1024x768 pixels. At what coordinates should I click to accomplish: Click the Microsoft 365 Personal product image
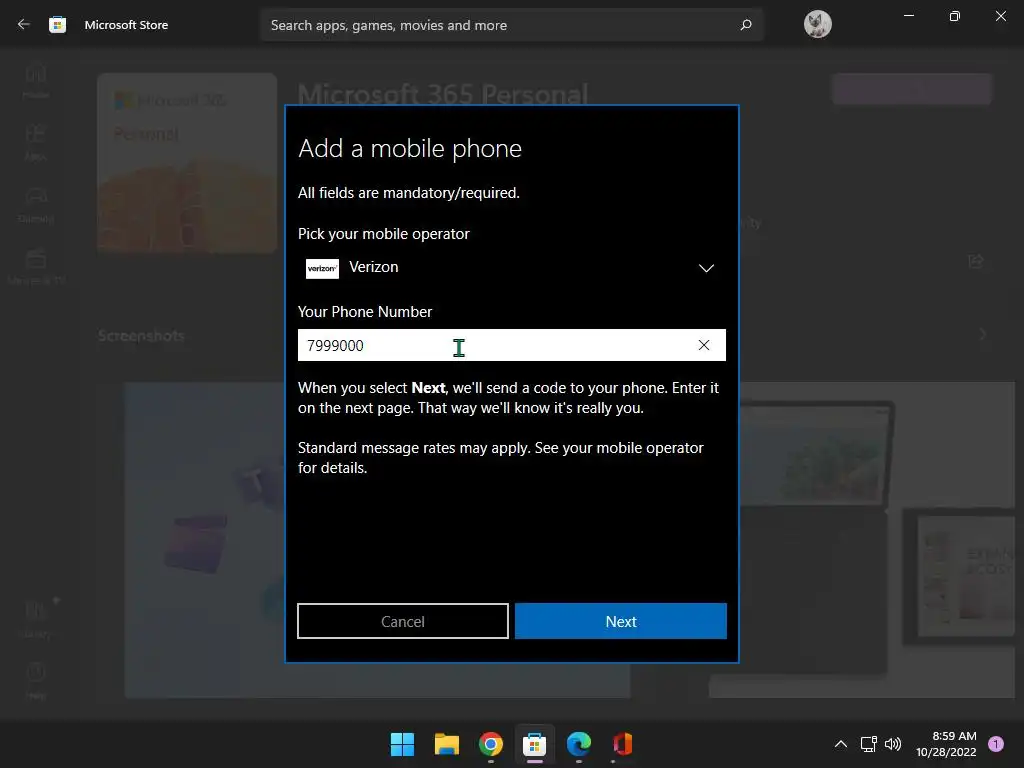[x=187, y=163]
